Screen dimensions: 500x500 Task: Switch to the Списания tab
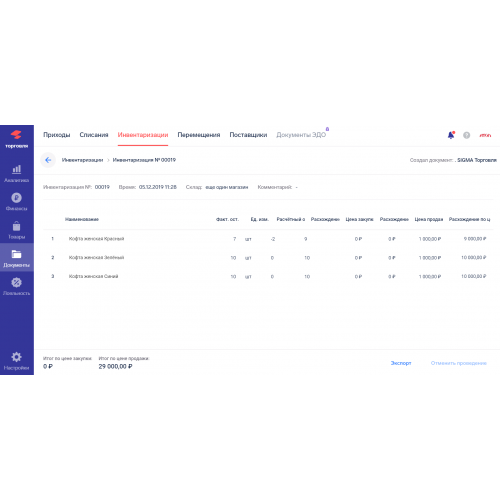point(94,135)
